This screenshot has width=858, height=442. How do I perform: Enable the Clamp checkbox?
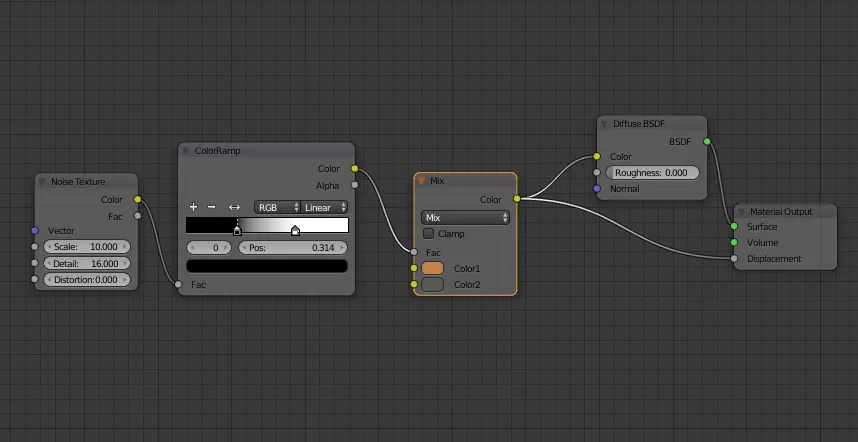coord(428,234)
